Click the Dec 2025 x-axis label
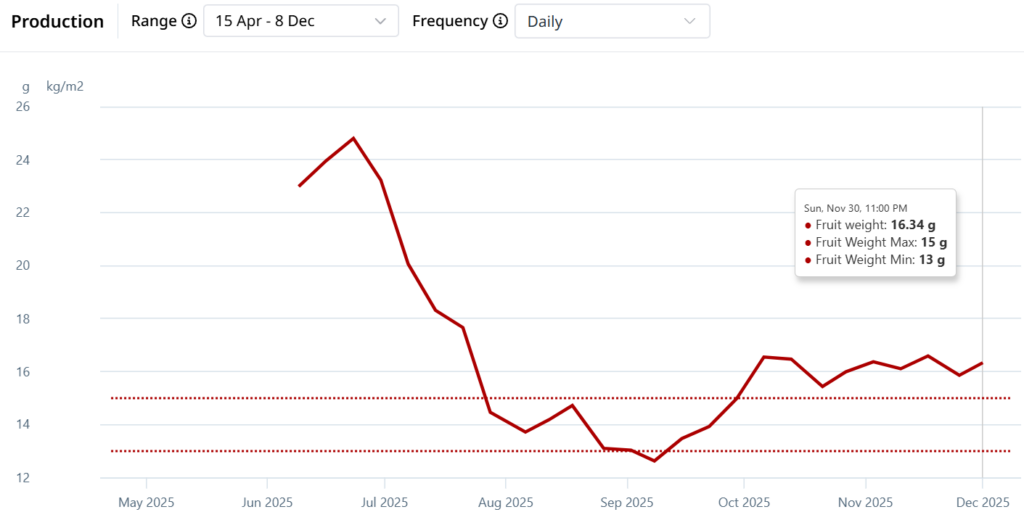This screenshot has width=1024, height=520. (982, 501)
